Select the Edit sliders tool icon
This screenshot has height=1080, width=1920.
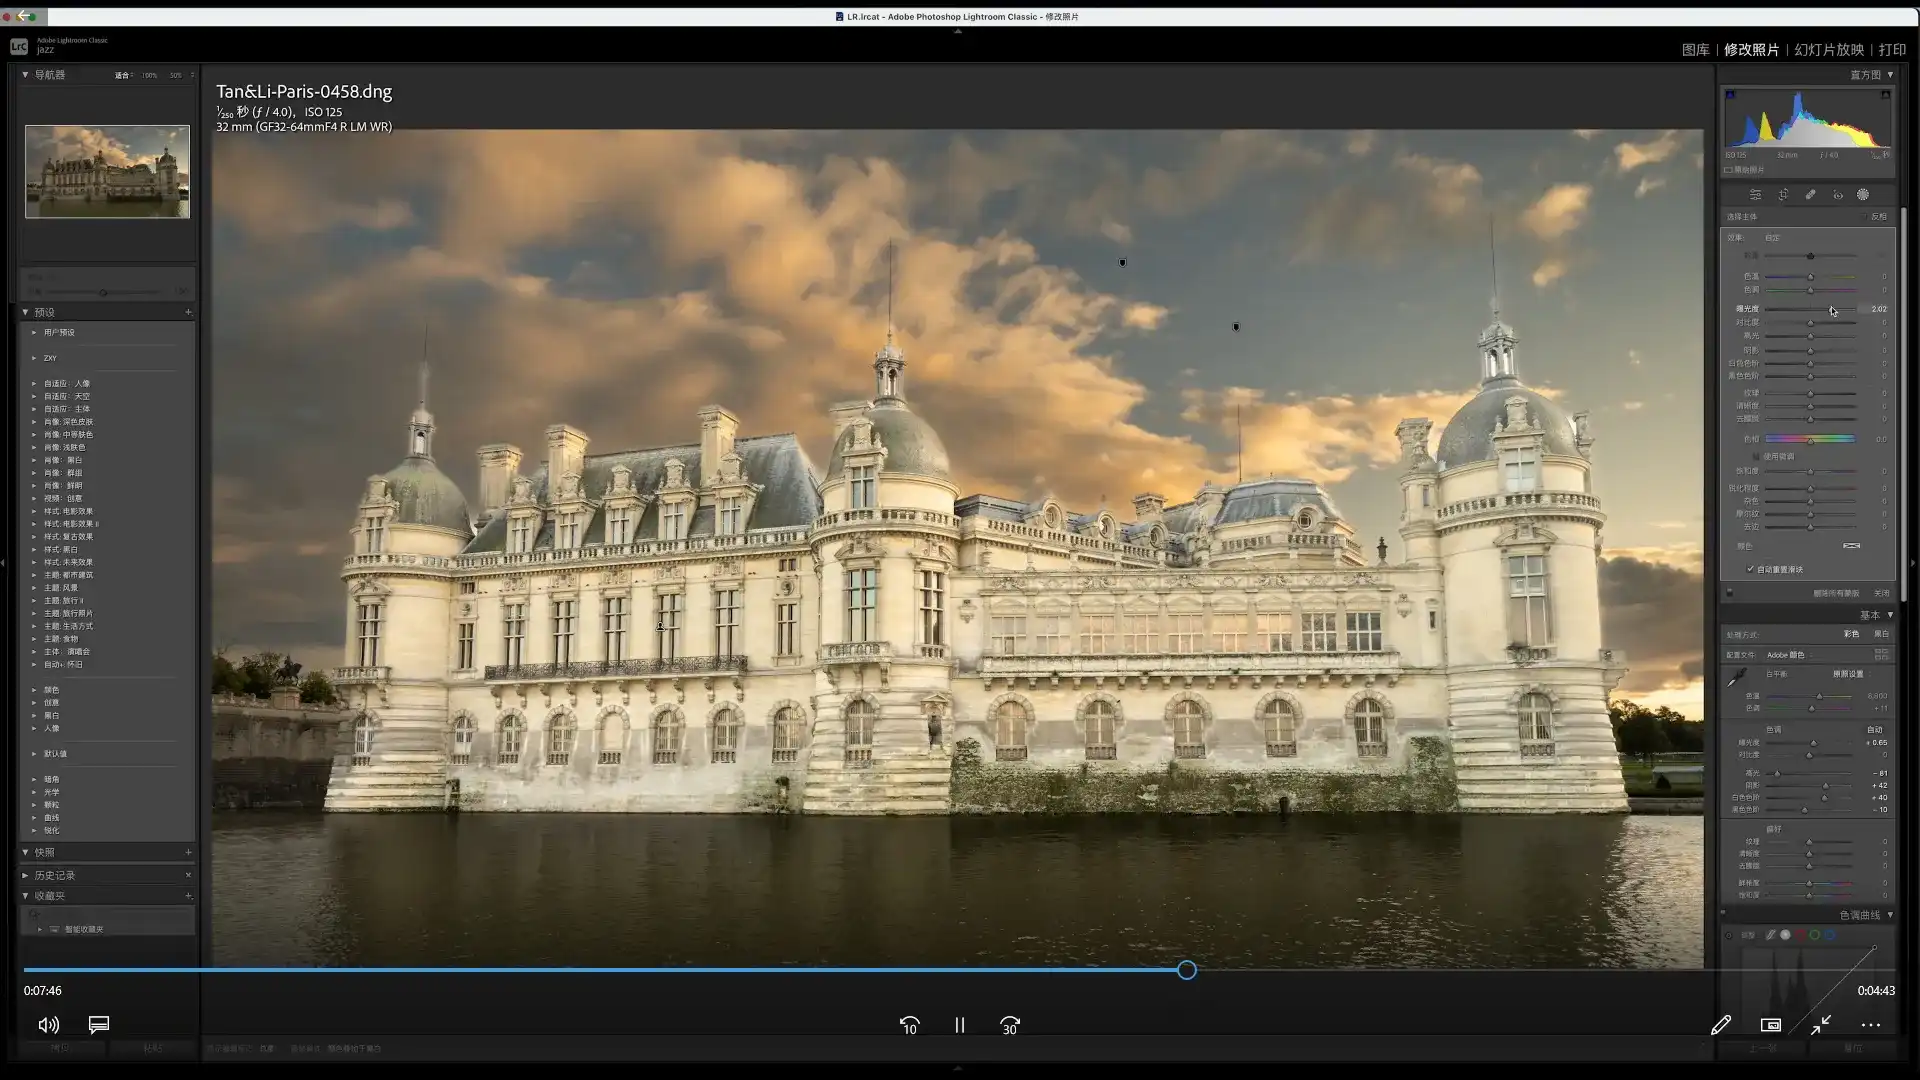point(1755,195)
